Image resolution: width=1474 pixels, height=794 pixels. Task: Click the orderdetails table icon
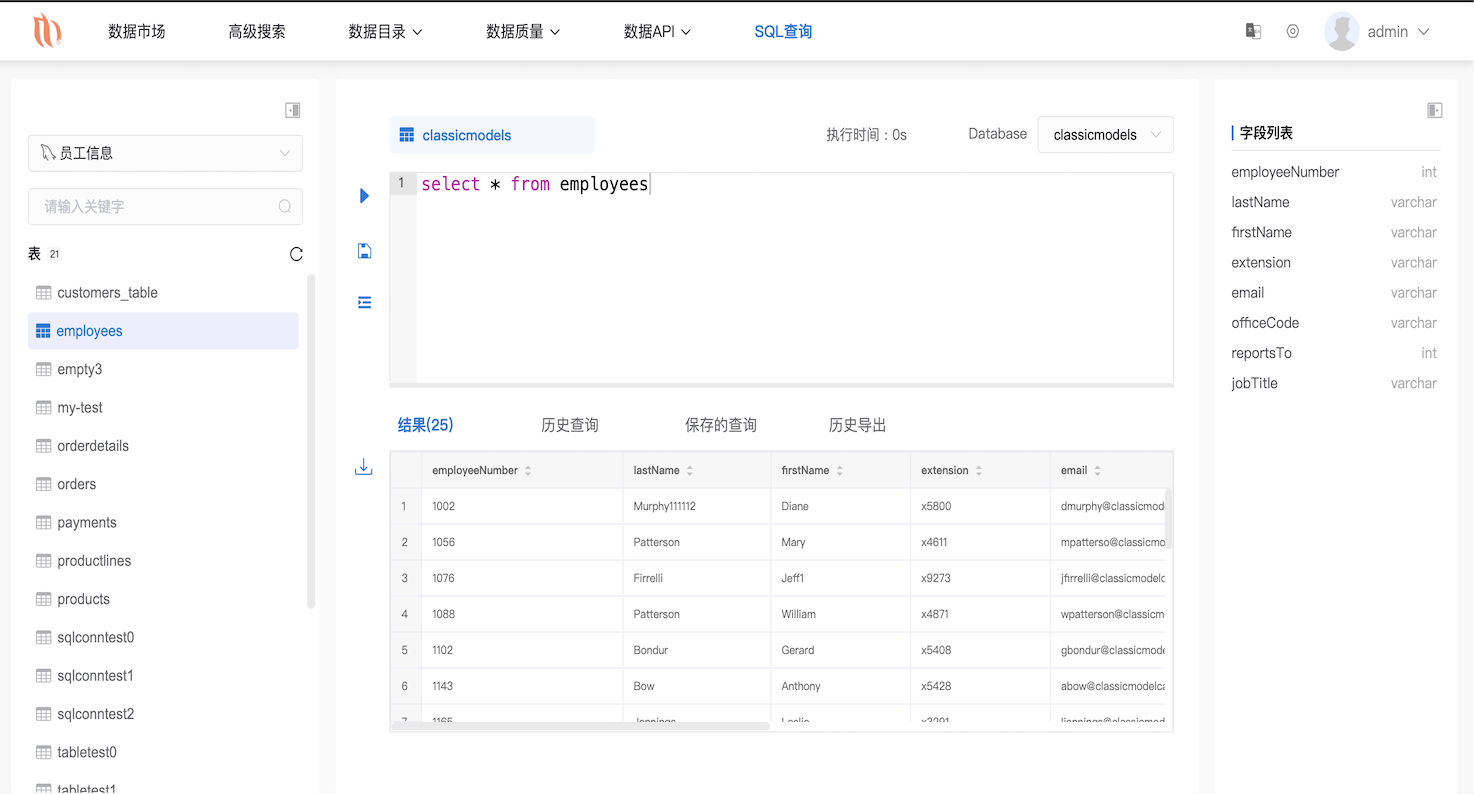(x=43, y=446)
